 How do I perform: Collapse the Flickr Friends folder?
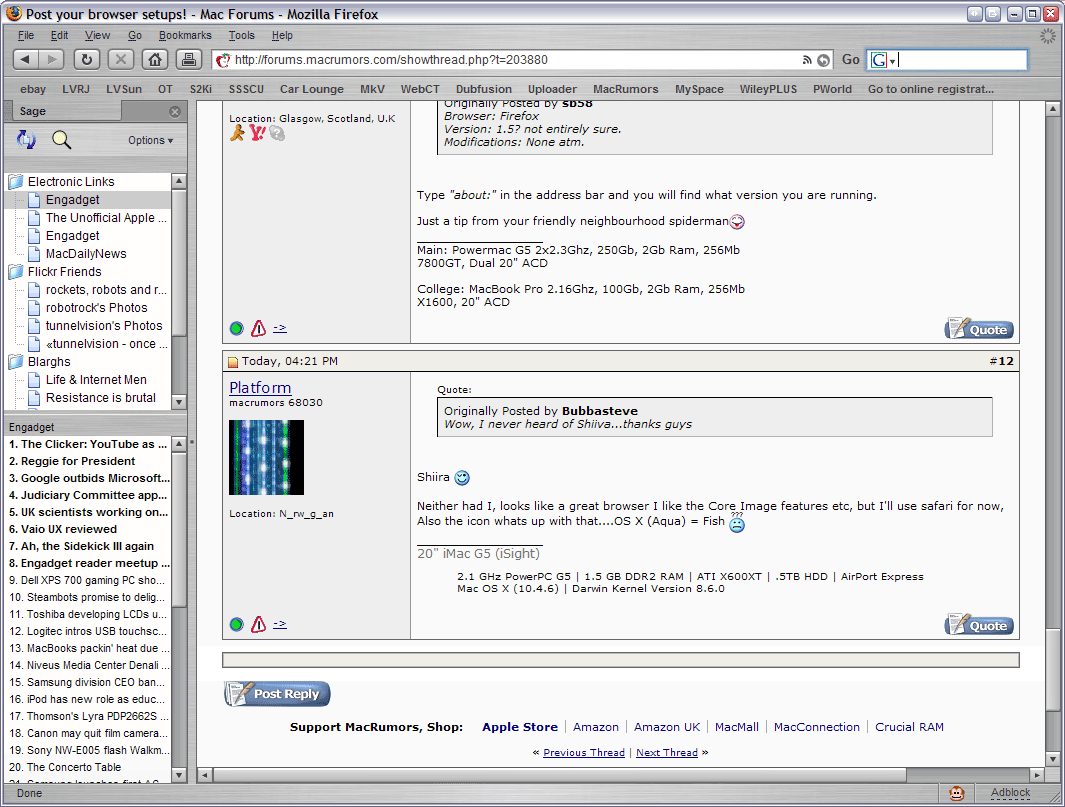16,272
